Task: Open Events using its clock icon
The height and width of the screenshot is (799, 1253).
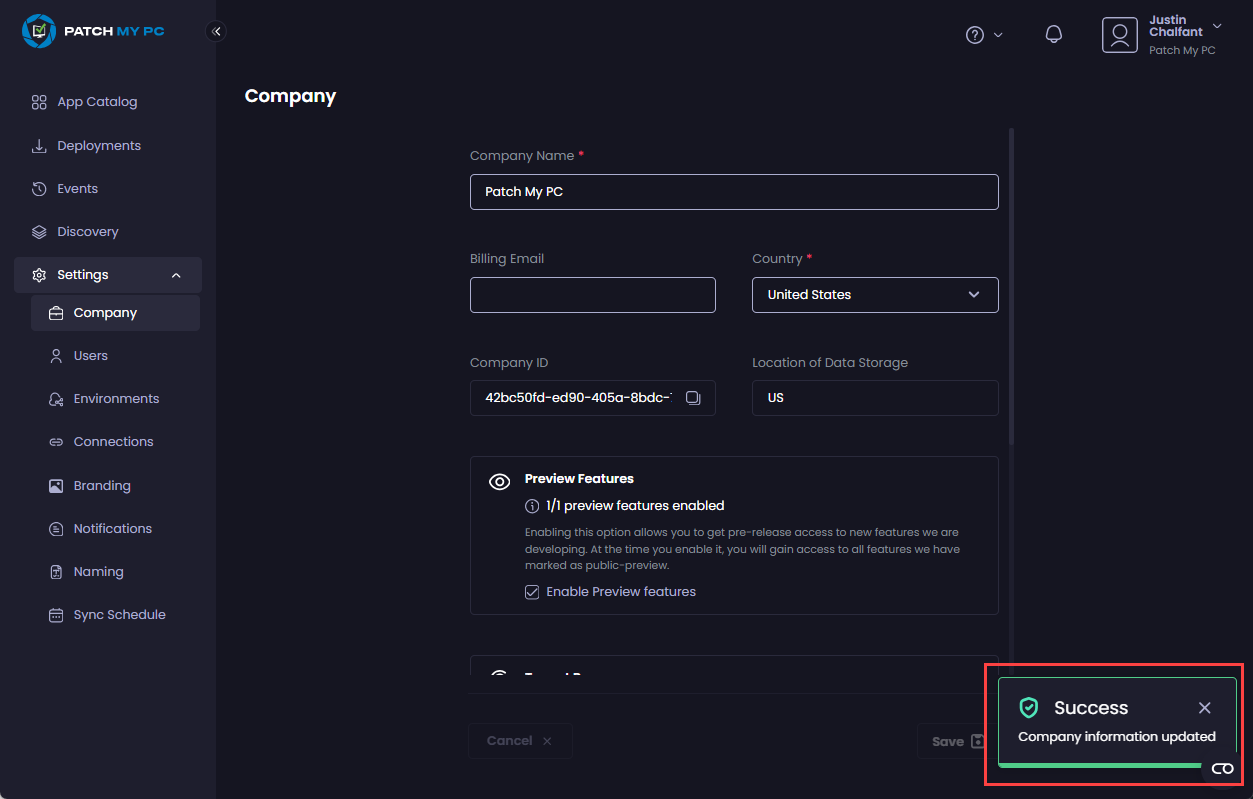Action: (x=39, y=188)
